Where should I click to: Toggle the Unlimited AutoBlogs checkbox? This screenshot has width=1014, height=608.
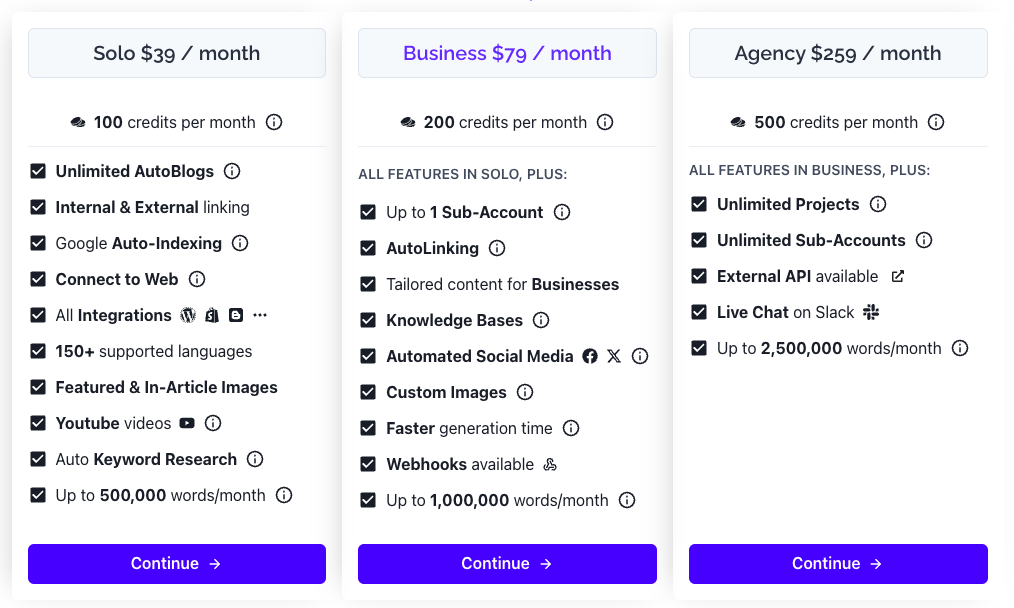pos(38,171)
